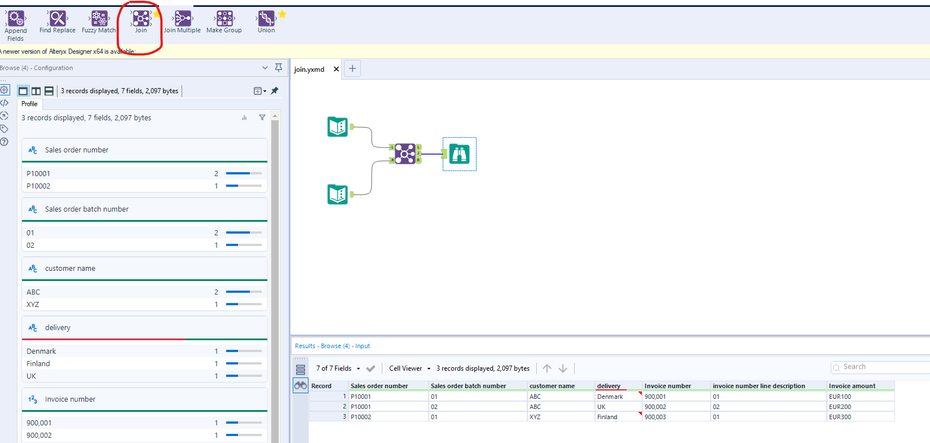Select the Append Fields tool
Image resolution: width=930 pixels, height=443 pixels.
(x=16, y=26)
